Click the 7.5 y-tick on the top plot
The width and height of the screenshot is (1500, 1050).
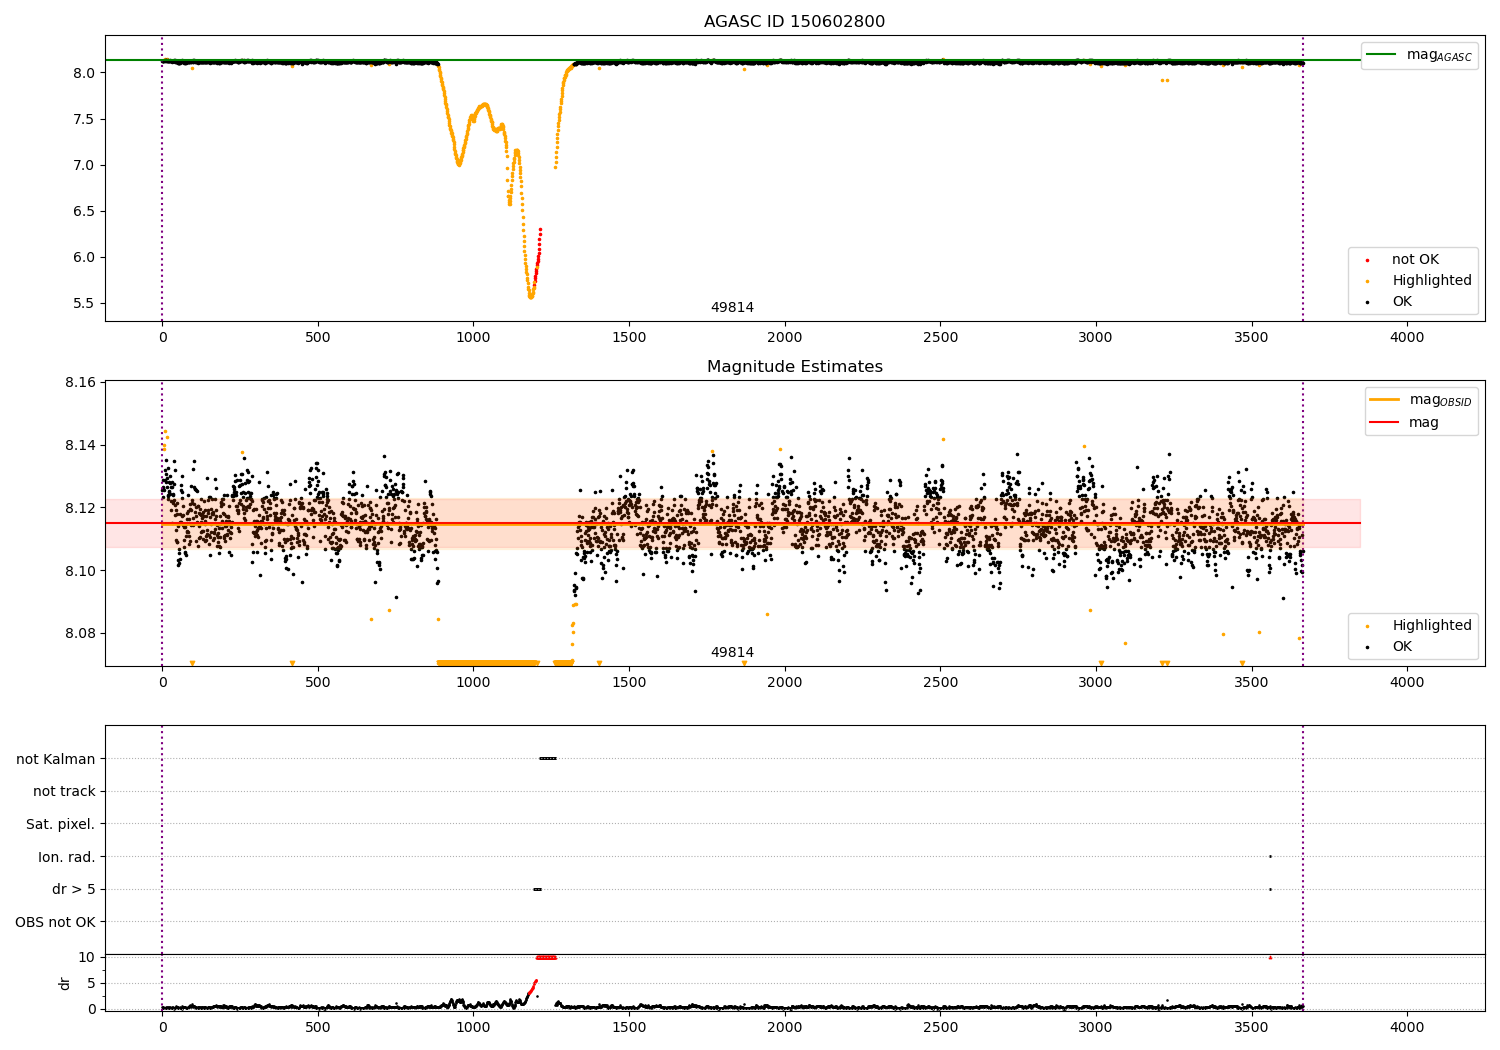(83, 119)
